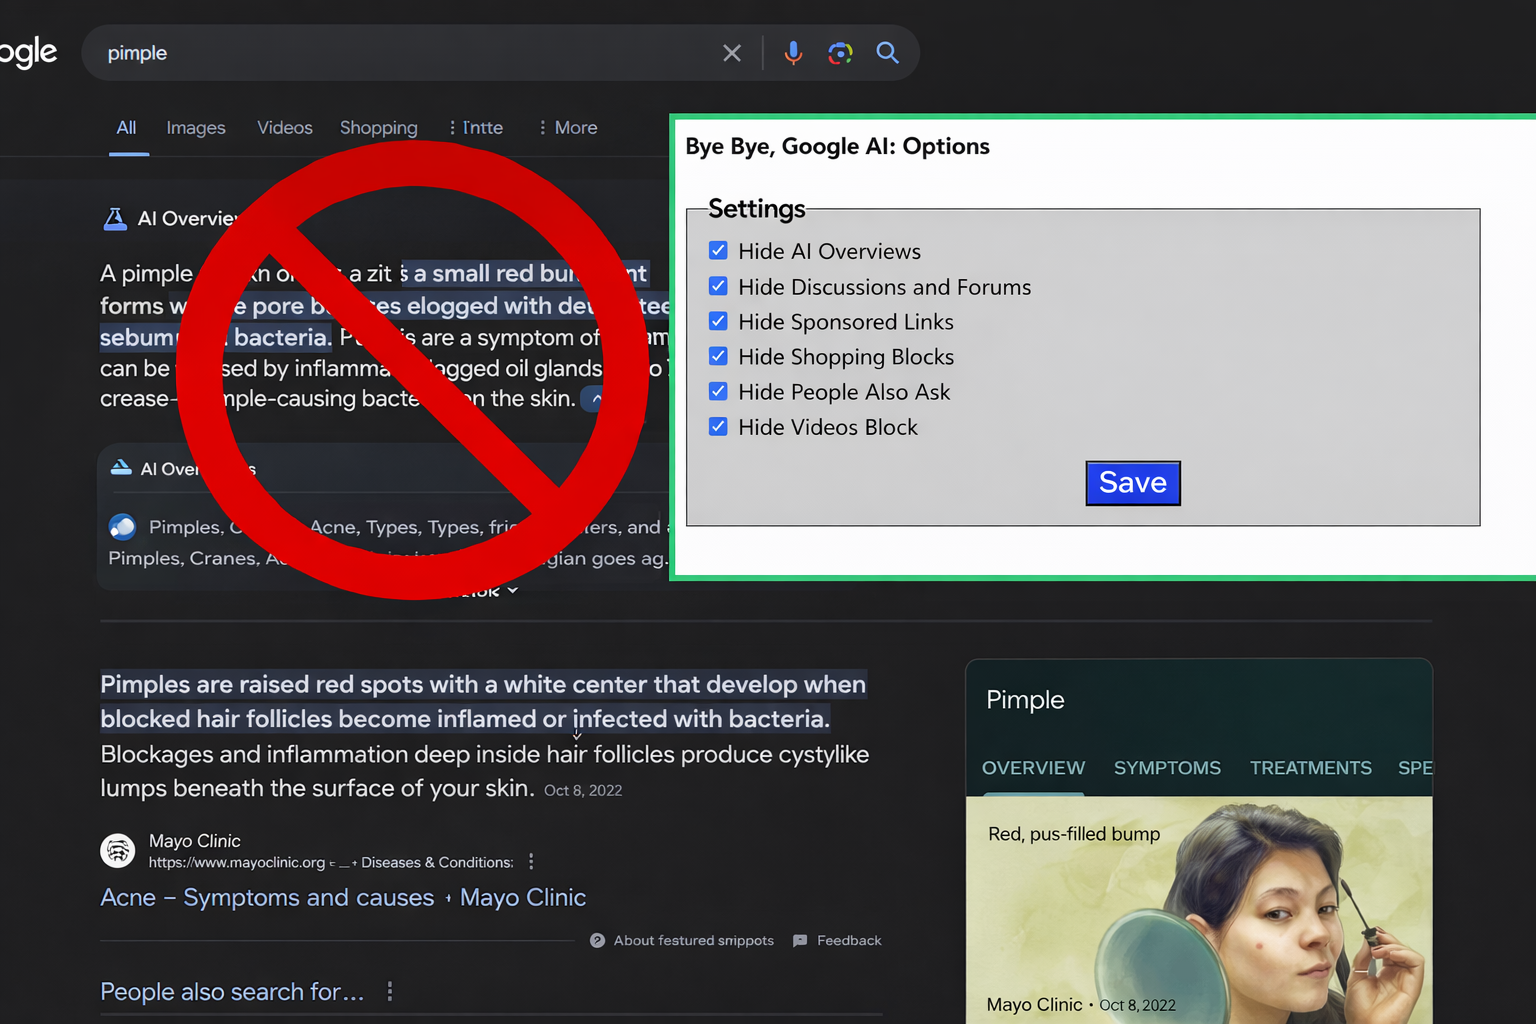Collapse the AI Overview with the chevron button

tap(597, 399)
